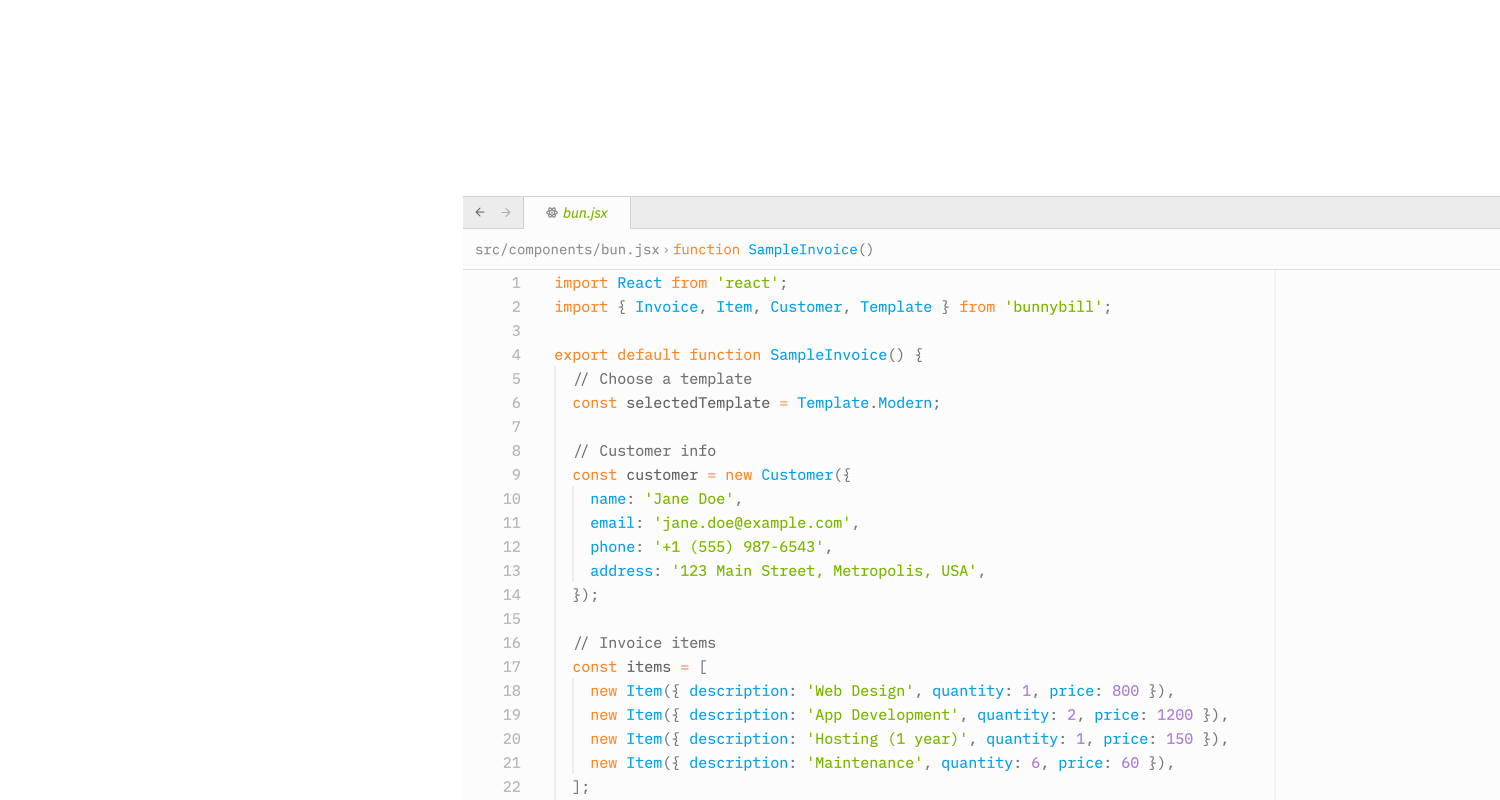Click the jane.doe@example.com email string
This screenshot has width=1500, height=800.
pos(752,522)
